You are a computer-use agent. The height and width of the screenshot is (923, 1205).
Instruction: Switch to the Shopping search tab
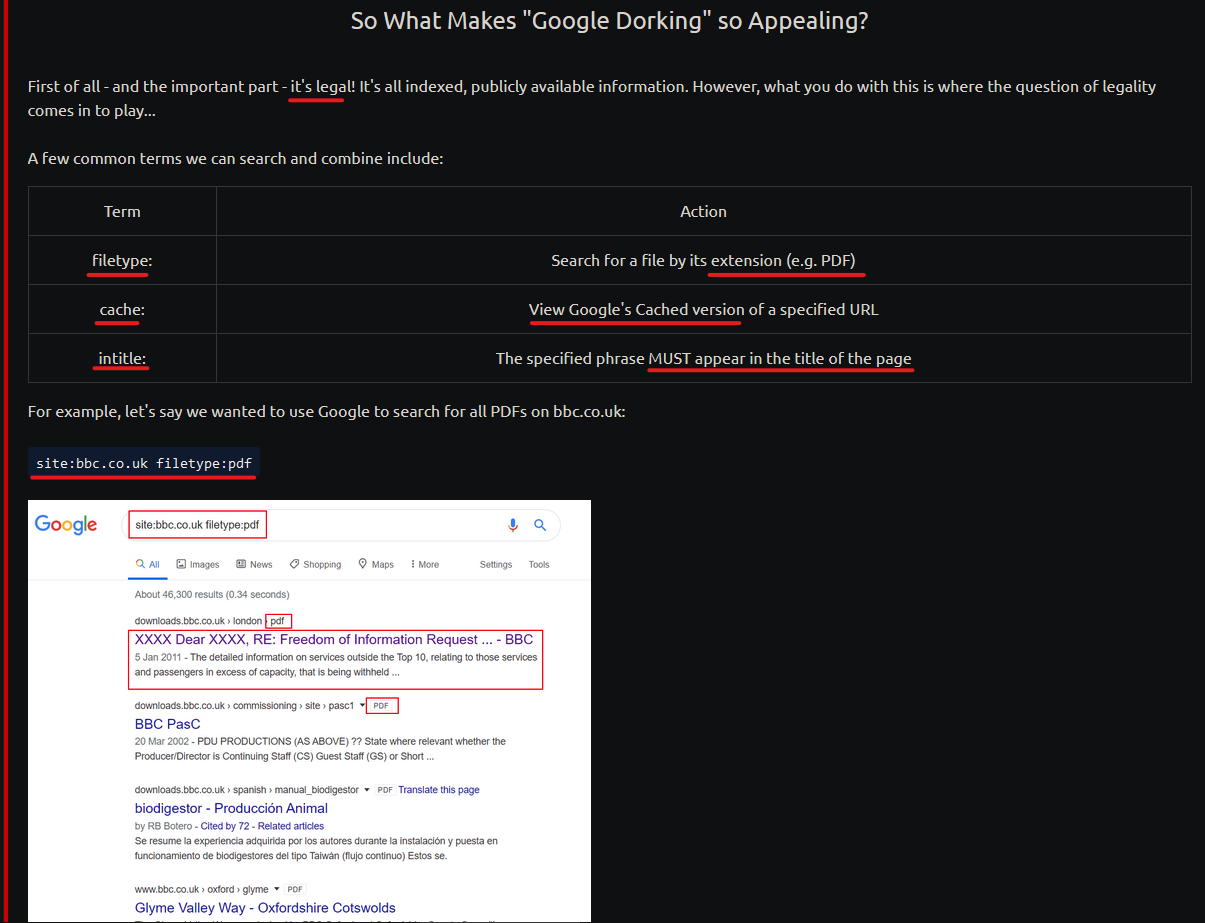[x=315, y=564]
